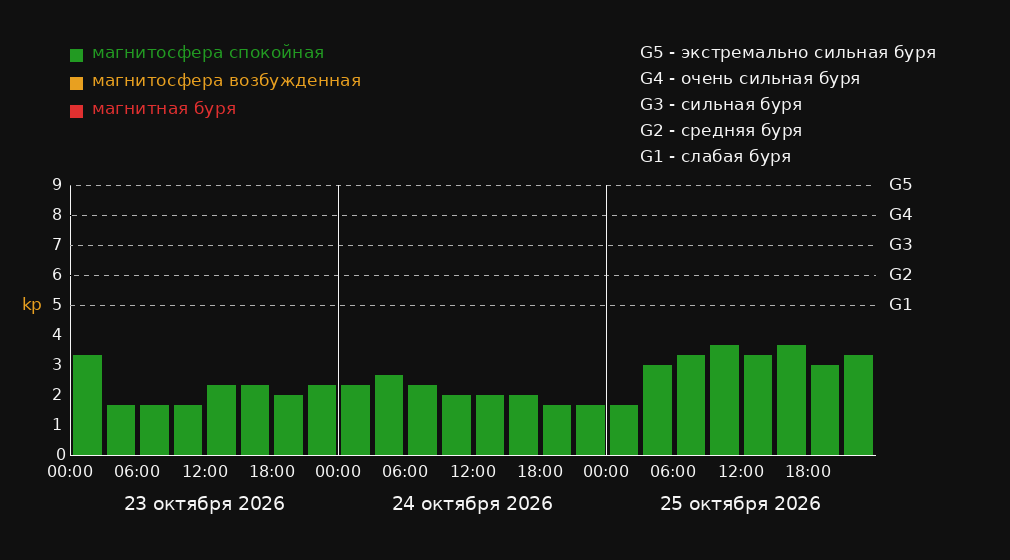The image size is (1010, 560).
Task: Click the y-axis value 7
Action: 57,245
